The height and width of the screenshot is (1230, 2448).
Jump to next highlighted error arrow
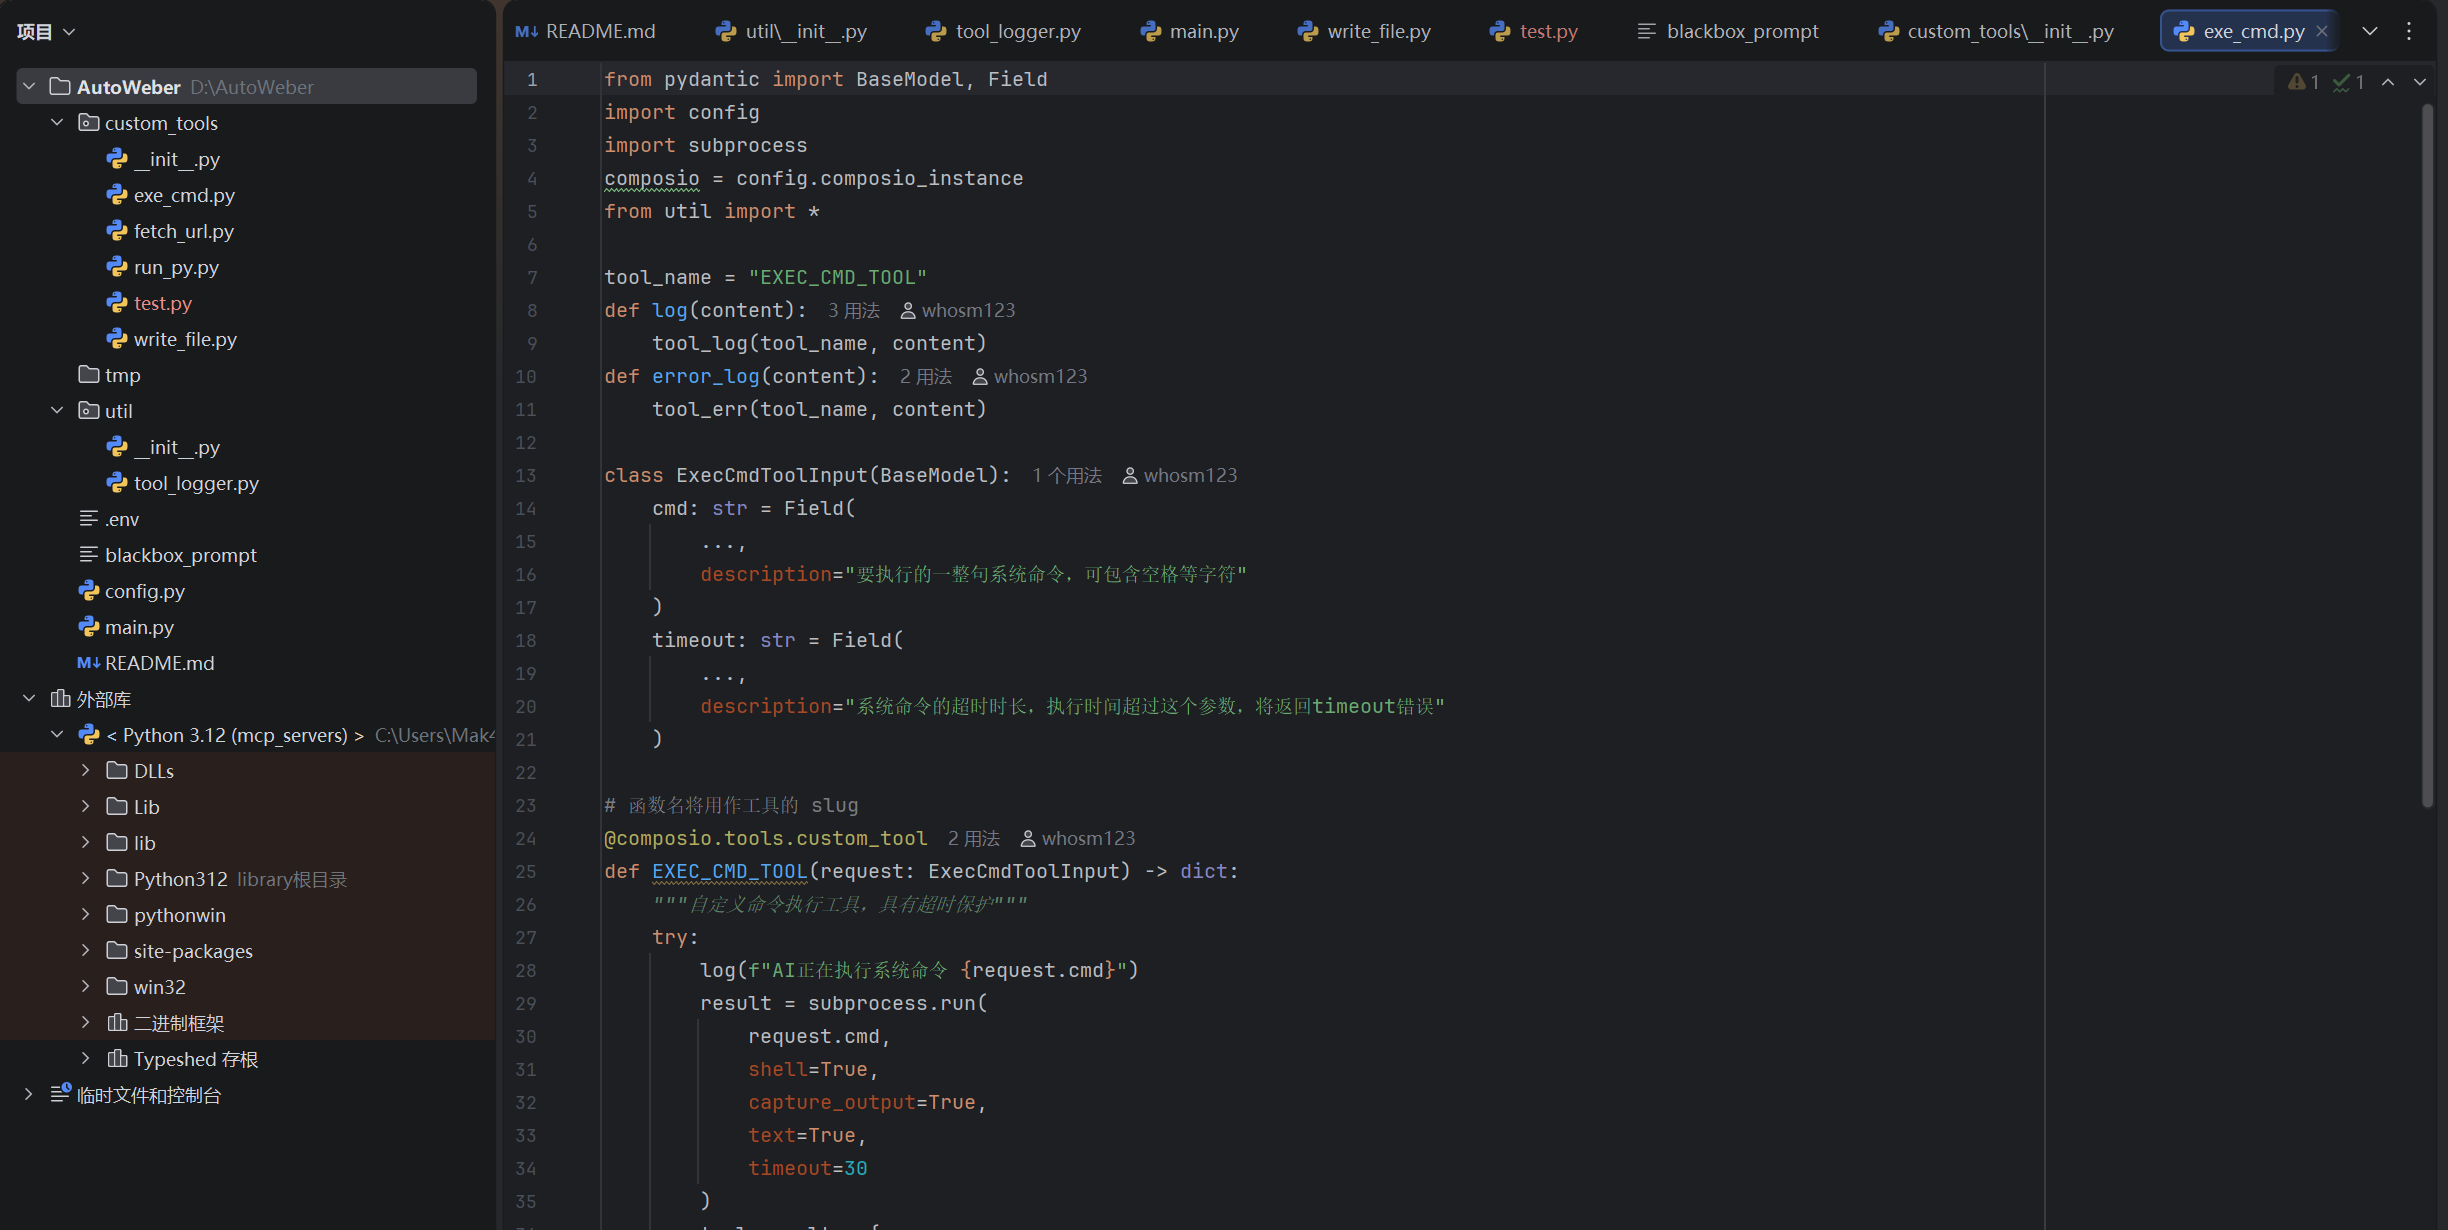pos(2420,82)
